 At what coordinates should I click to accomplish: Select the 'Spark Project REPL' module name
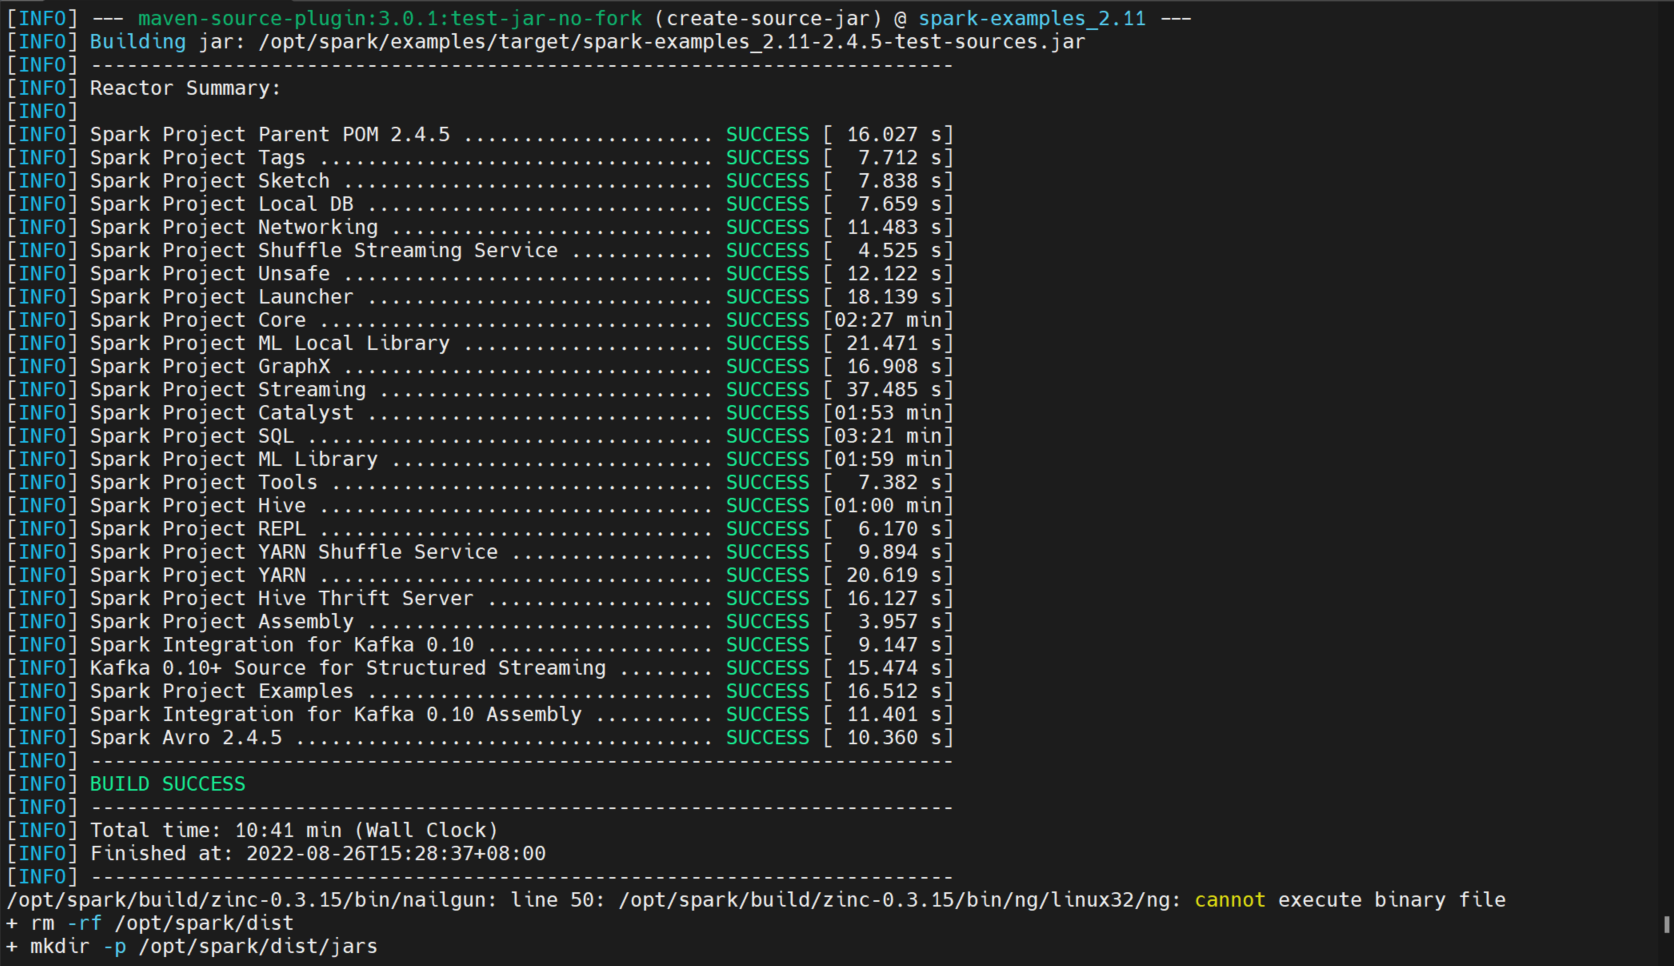198,529
